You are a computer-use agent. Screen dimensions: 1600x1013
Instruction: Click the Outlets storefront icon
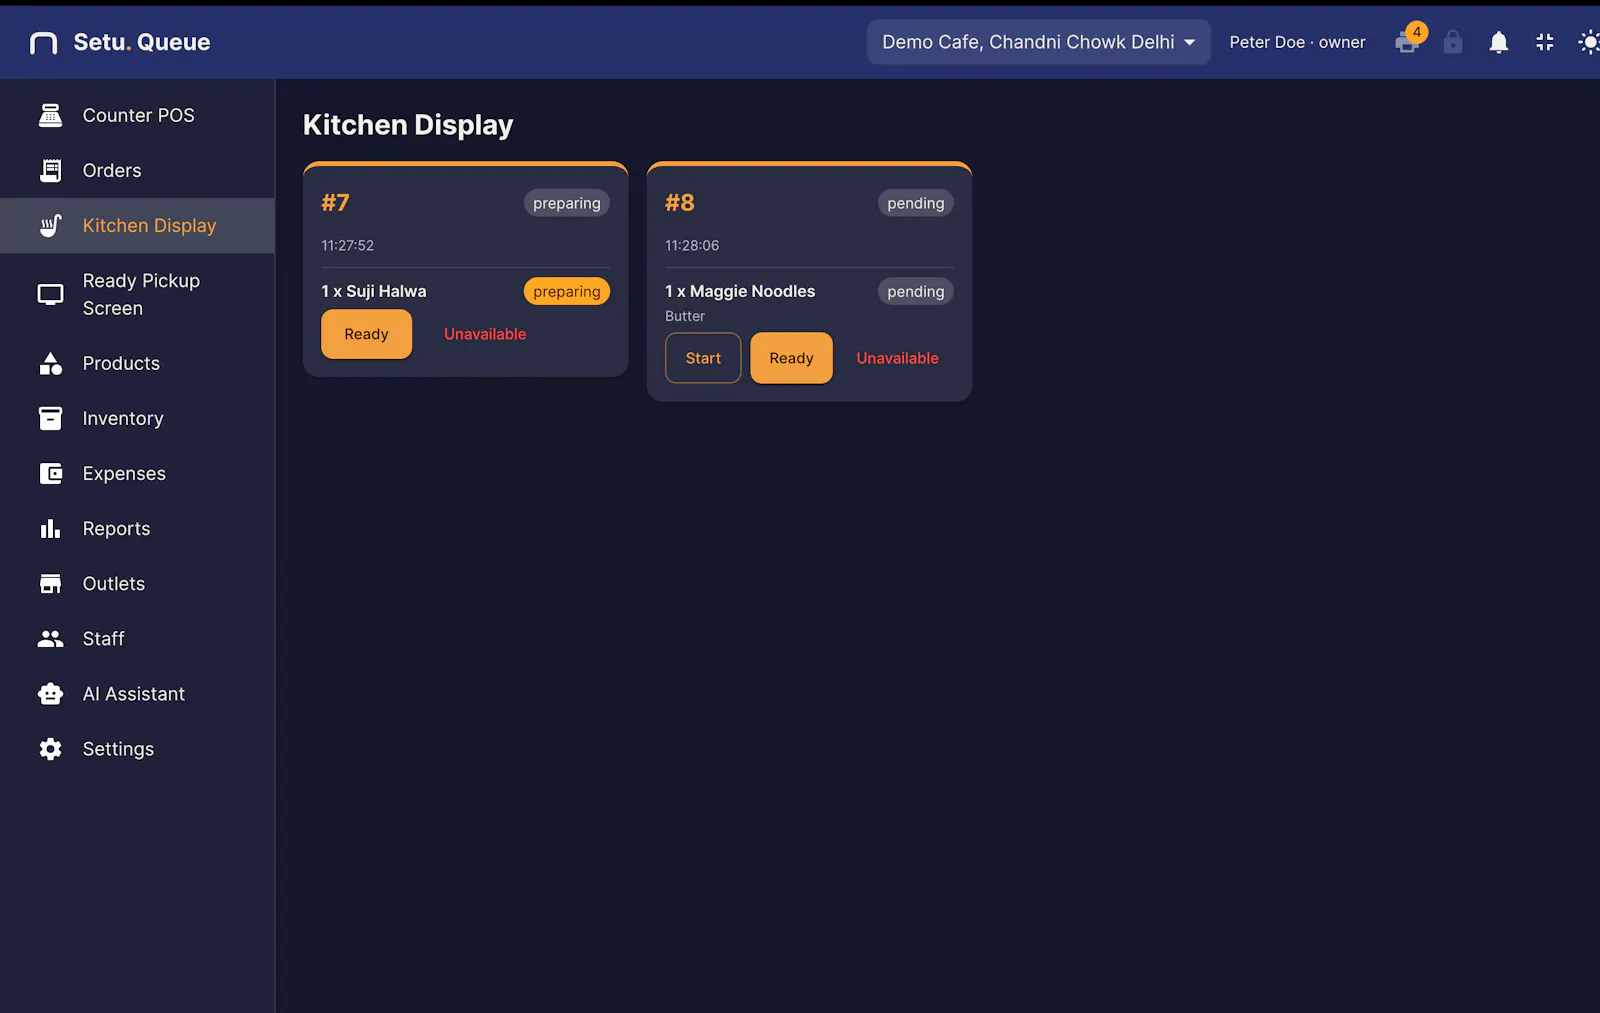[x=50, y=583]
